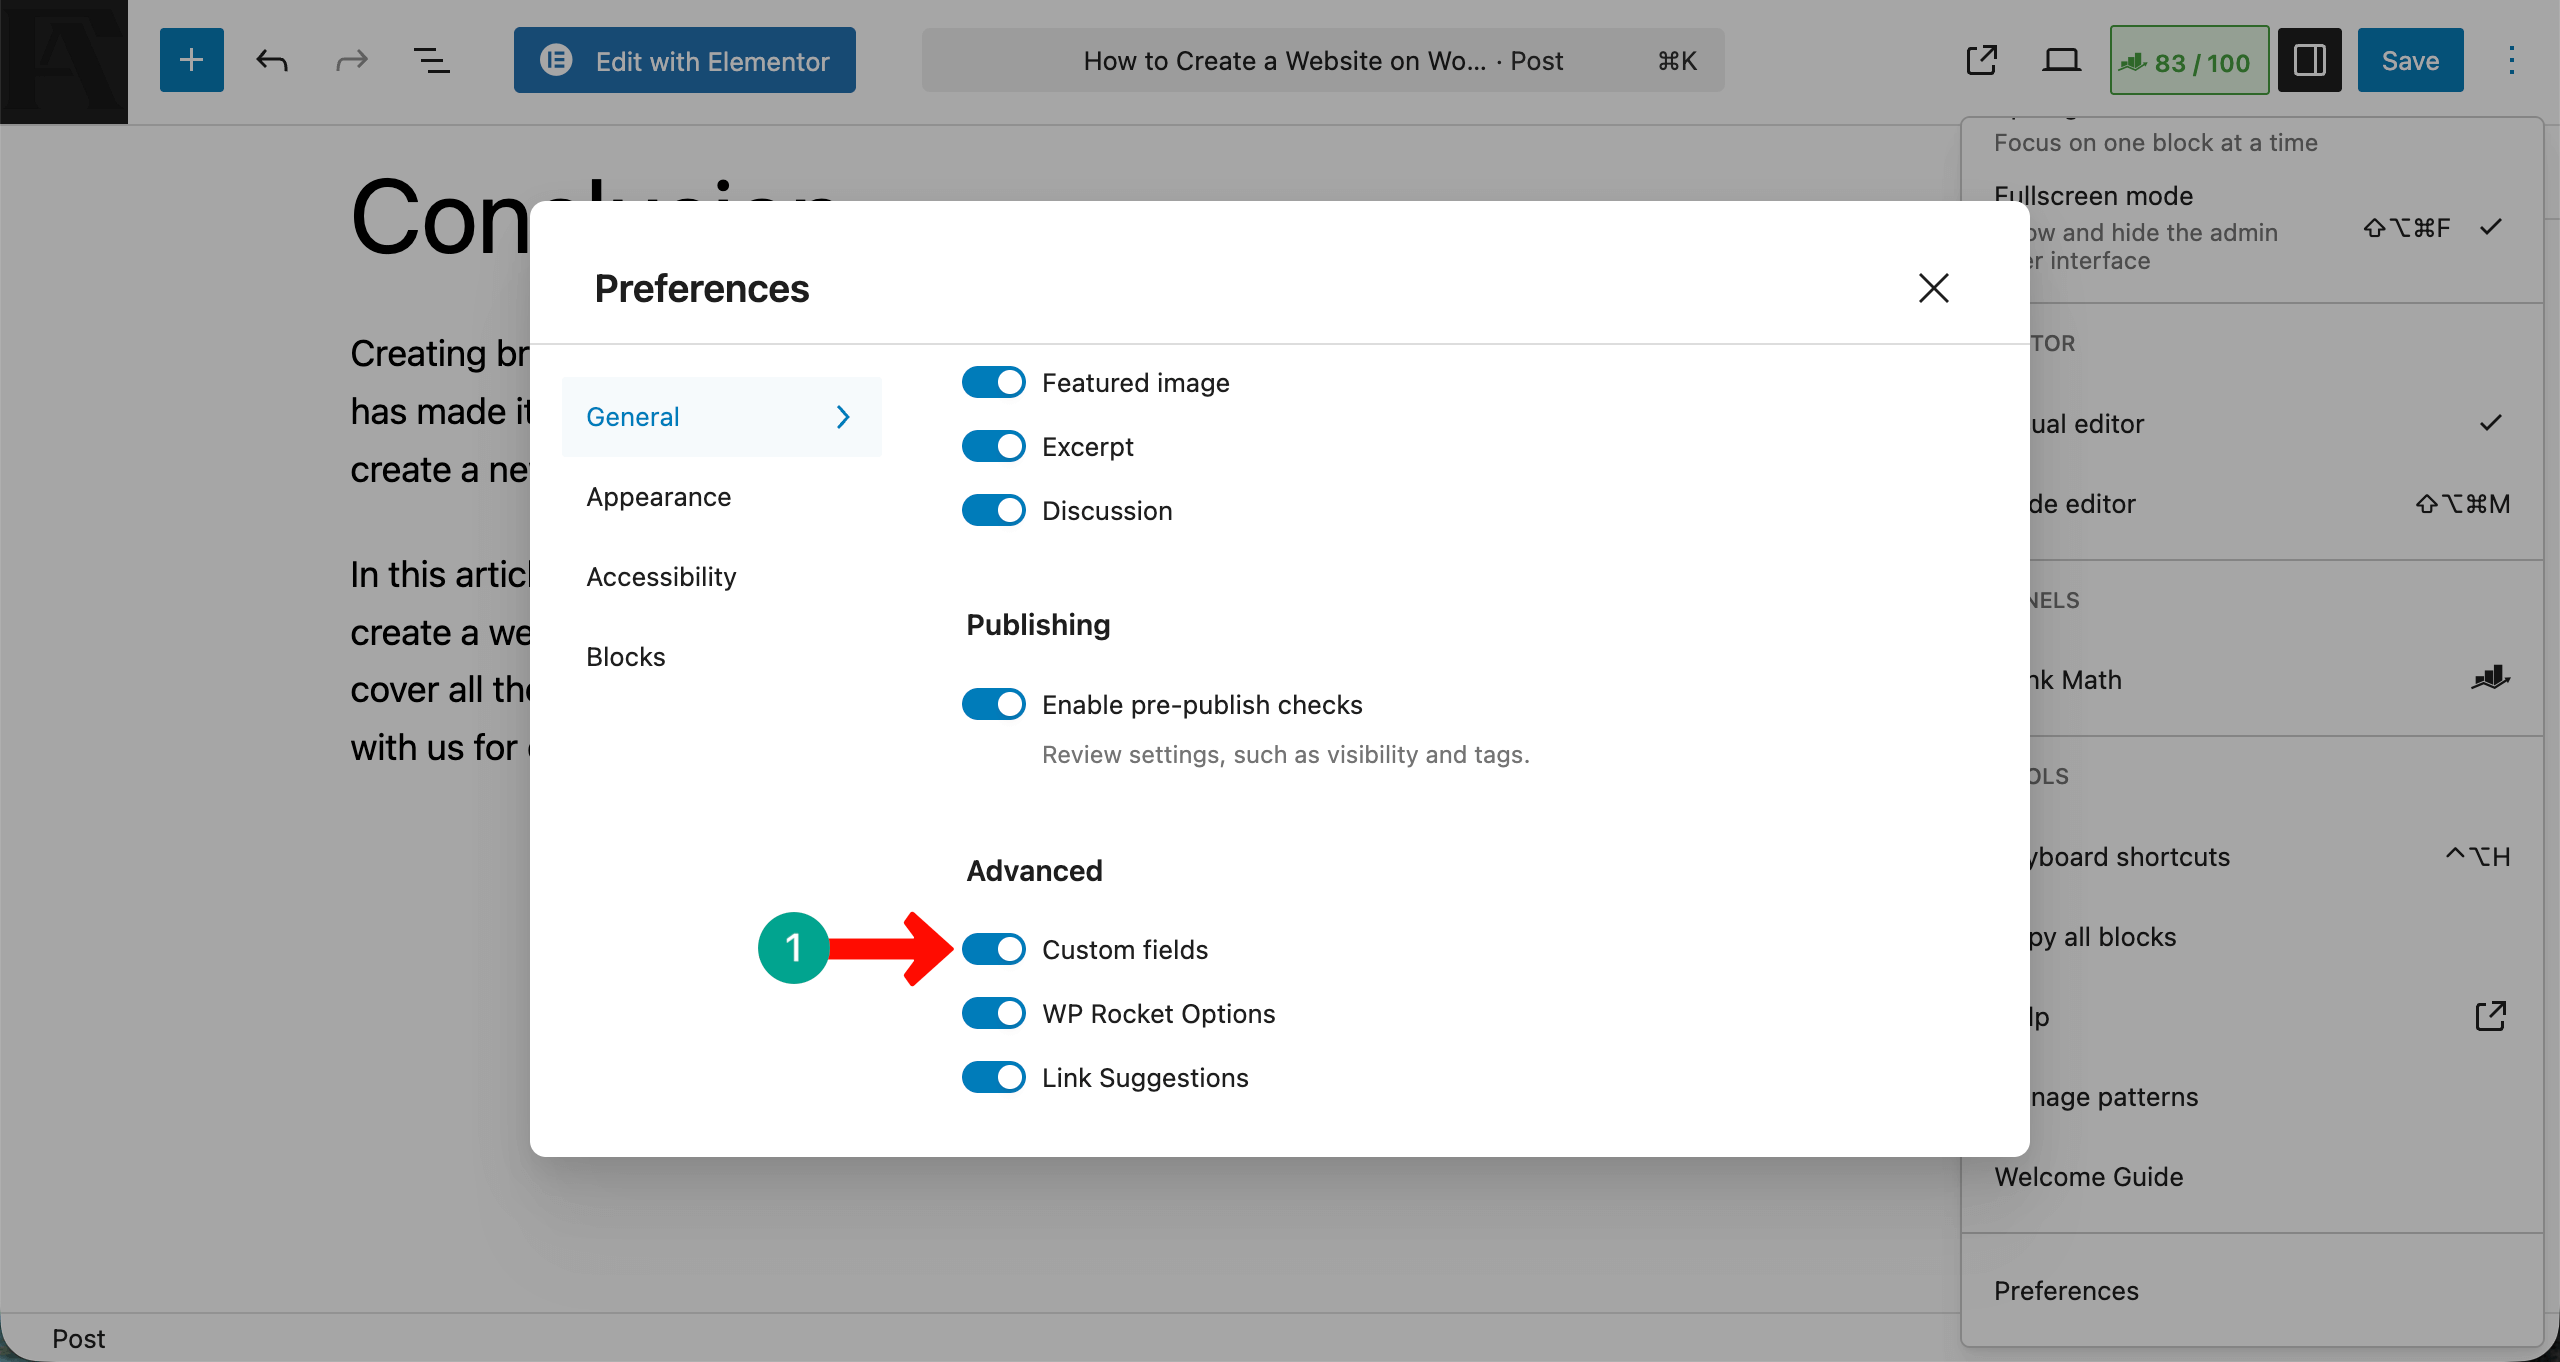Undo the last change
Screen dimensions: 2560x1362
271,60
